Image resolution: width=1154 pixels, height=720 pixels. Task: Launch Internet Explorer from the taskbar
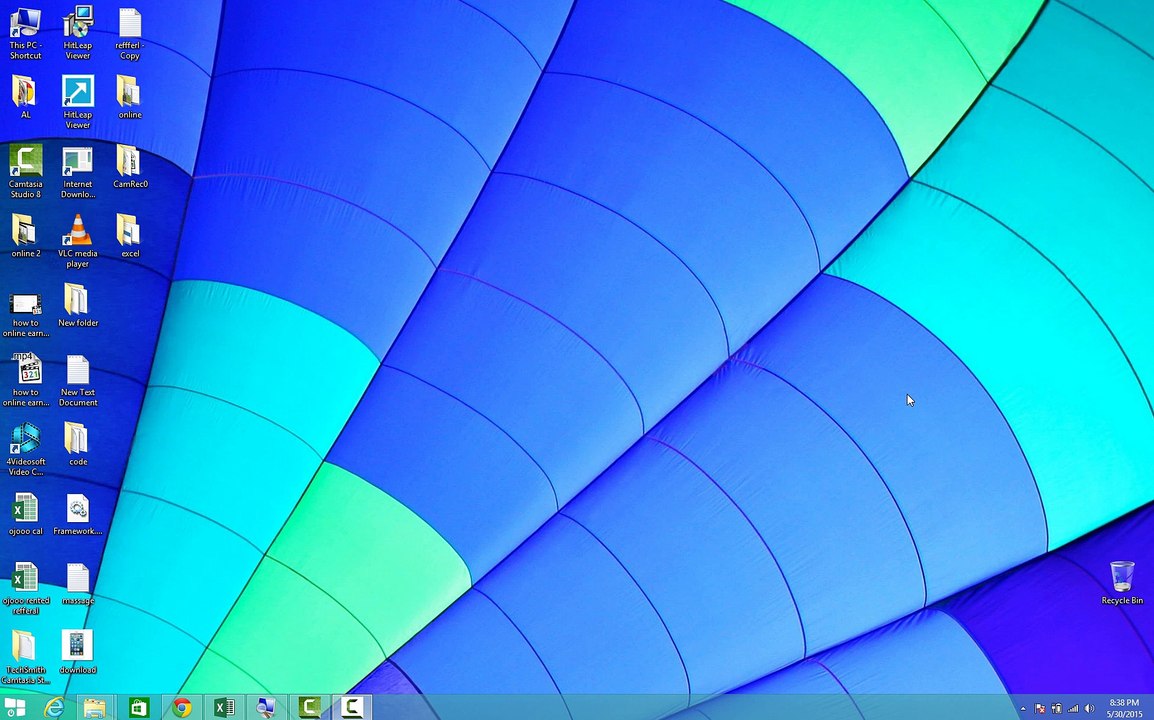click(x=54, y=708)
